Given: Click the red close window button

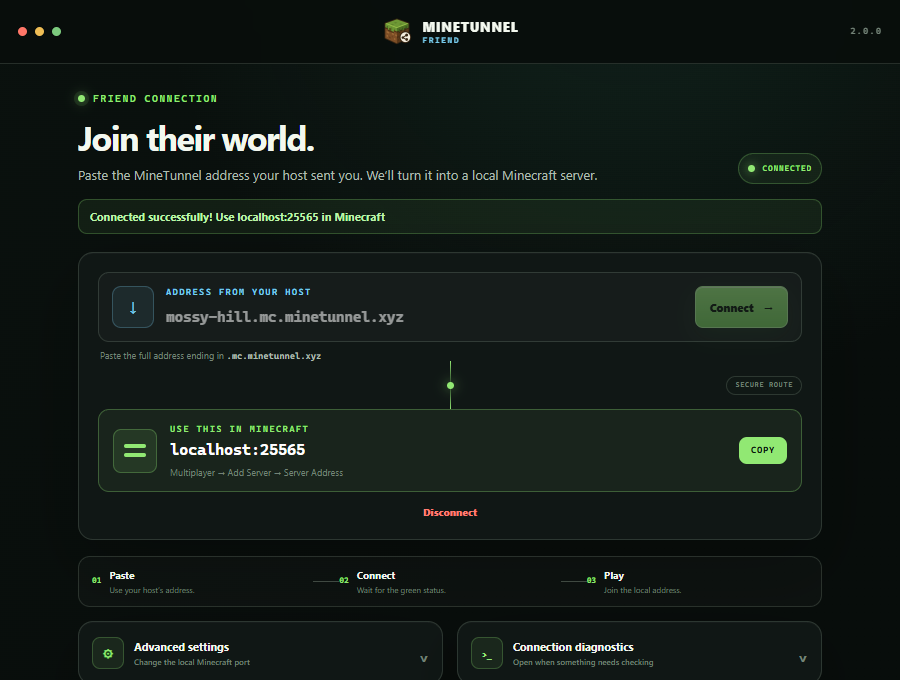Looking at the screenshot, I should tap(22, 32).
